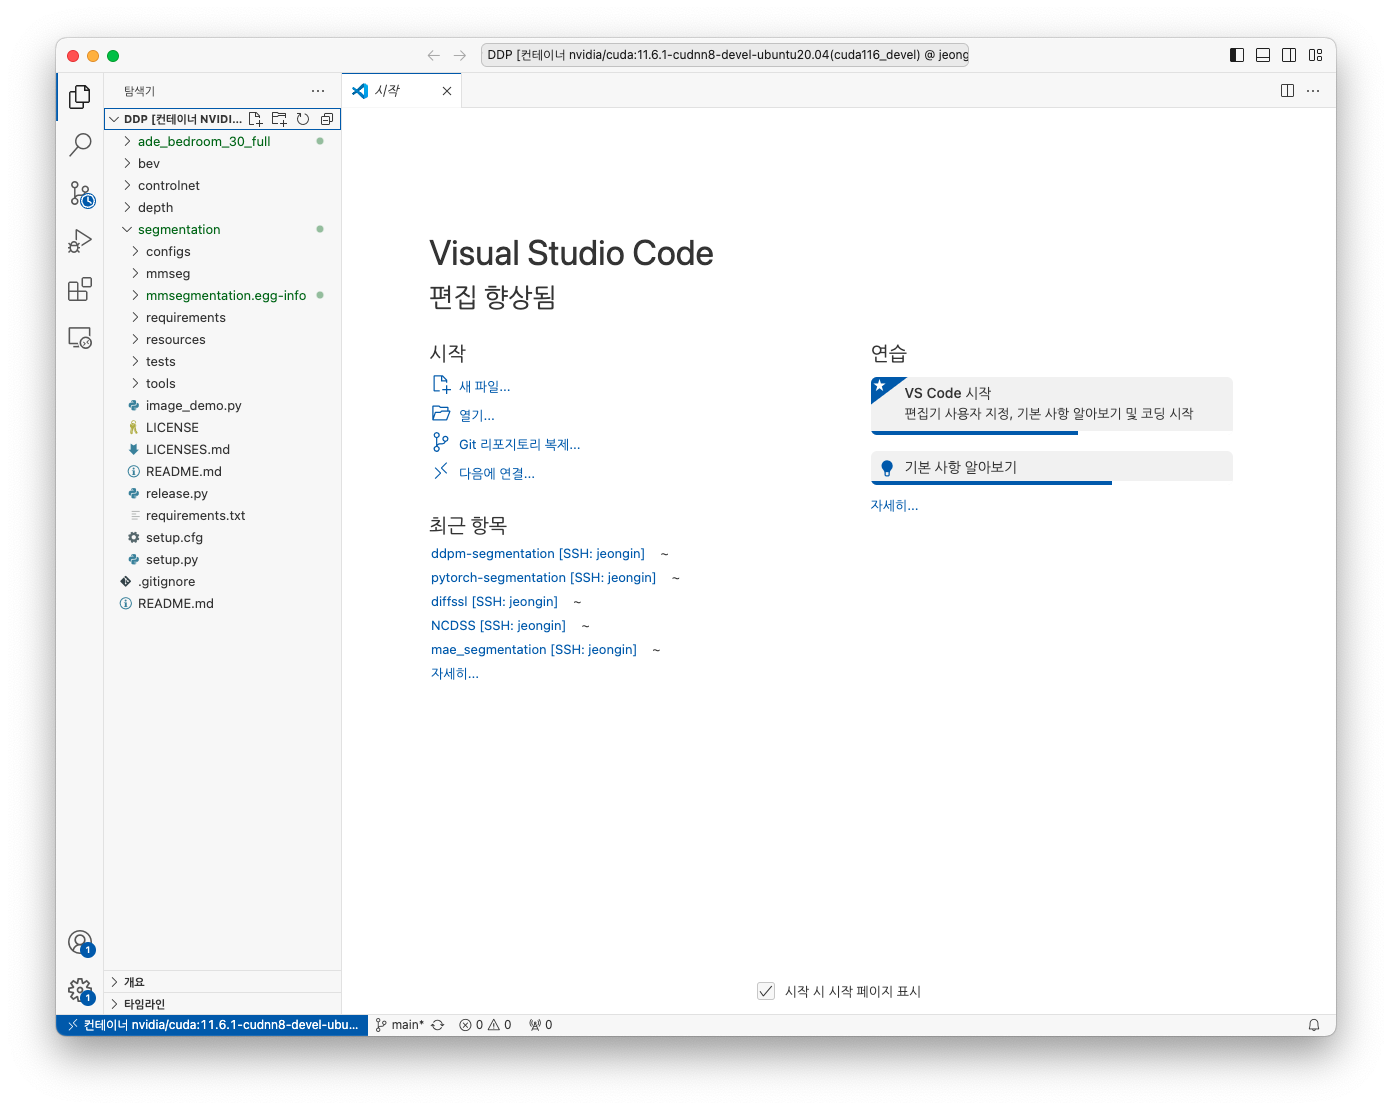Click 자세히... under recent items
1392x1110 pixels.
click(x=455, y=673)
